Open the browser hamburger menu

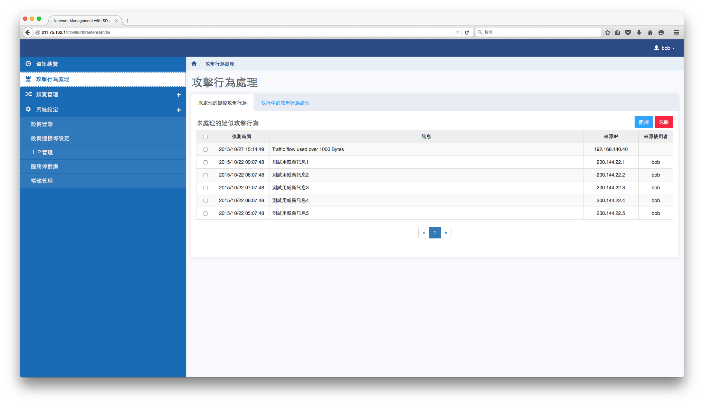[676, 32]
